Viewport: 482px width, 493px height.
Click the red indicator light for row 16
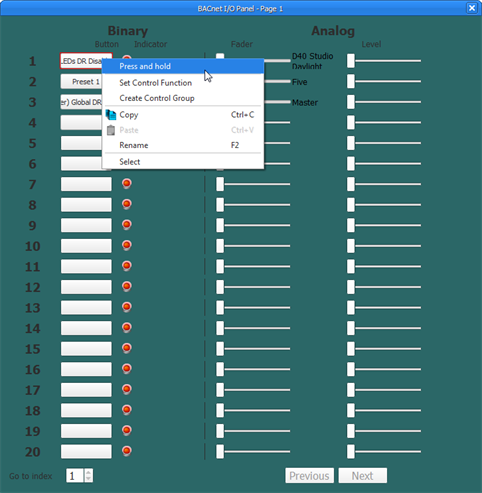click(127, 369)
